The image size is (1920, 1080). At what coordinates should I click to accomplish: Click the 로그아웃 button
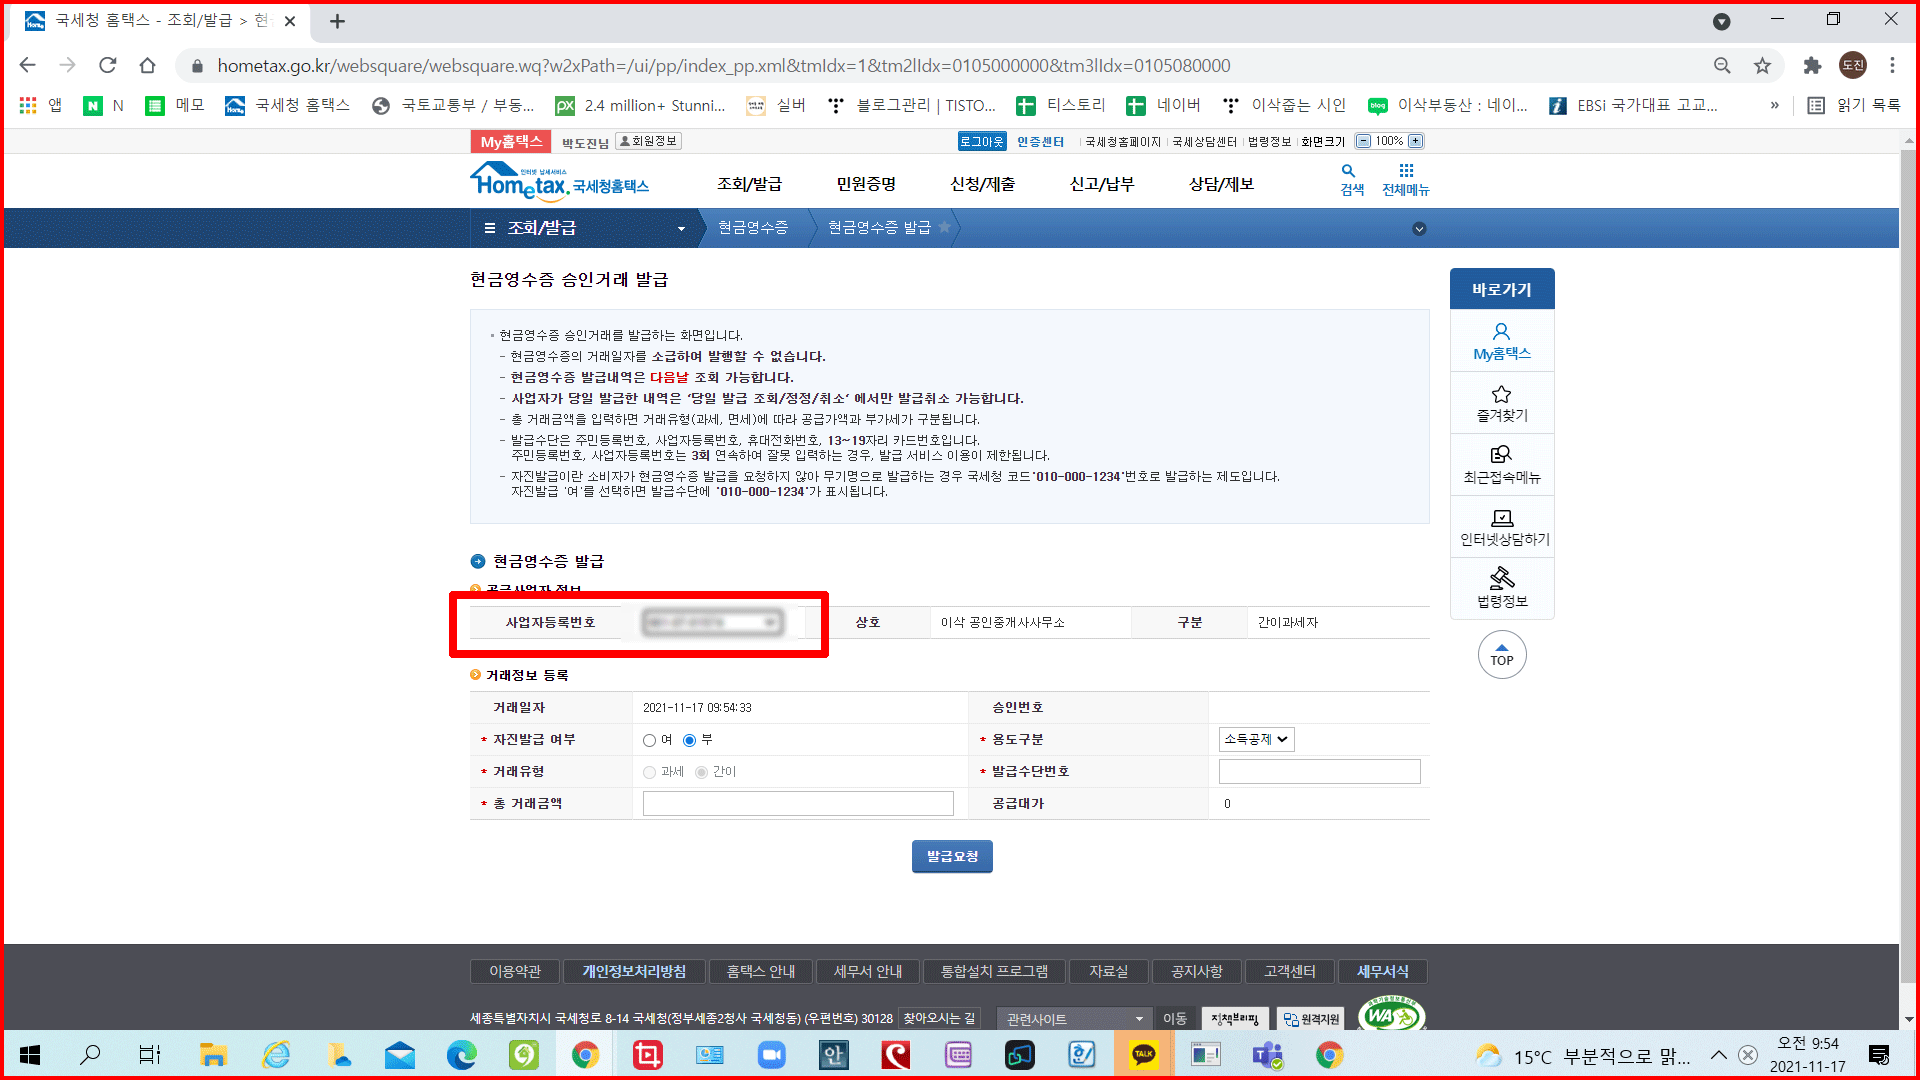point(981,141)
